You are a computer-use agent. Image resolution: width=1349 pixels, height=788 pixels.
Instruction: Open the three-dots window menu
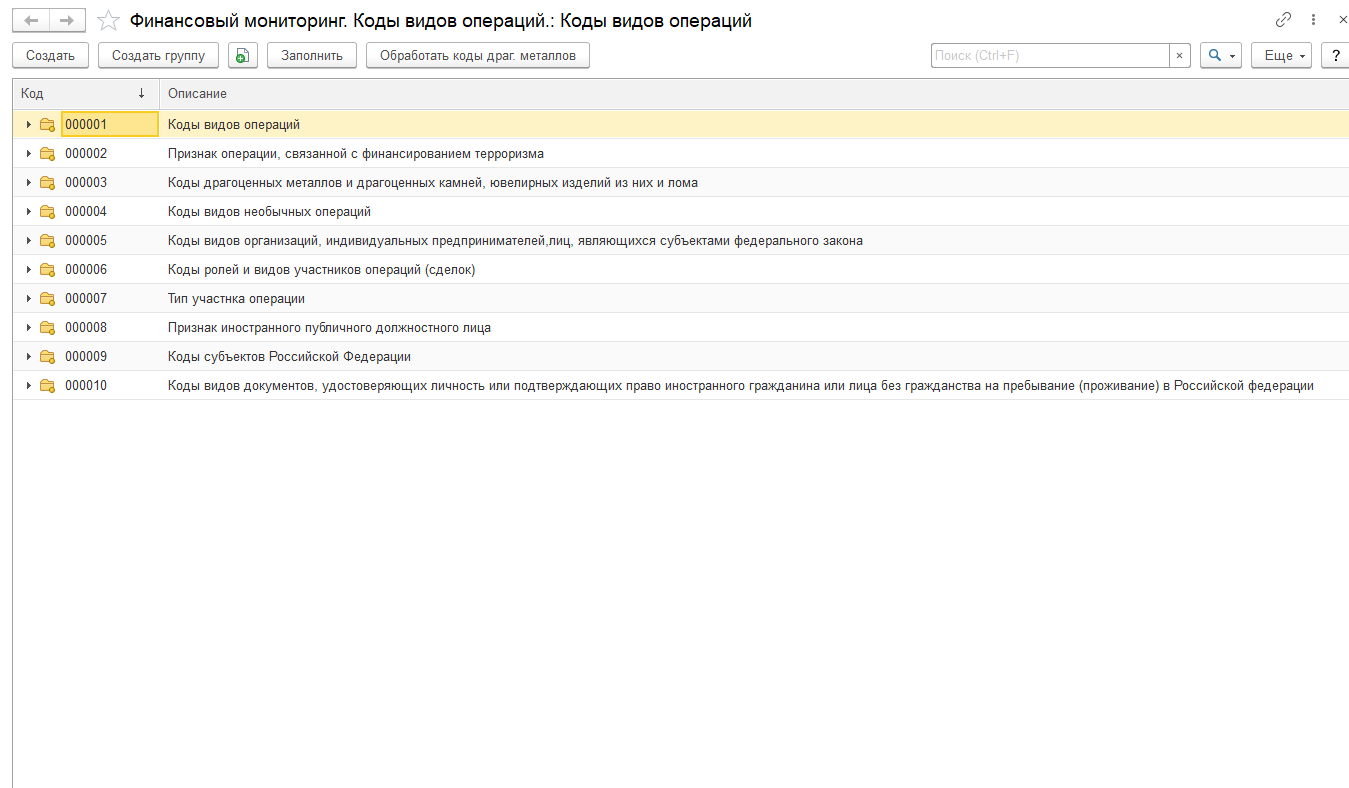click(1314, 20)
